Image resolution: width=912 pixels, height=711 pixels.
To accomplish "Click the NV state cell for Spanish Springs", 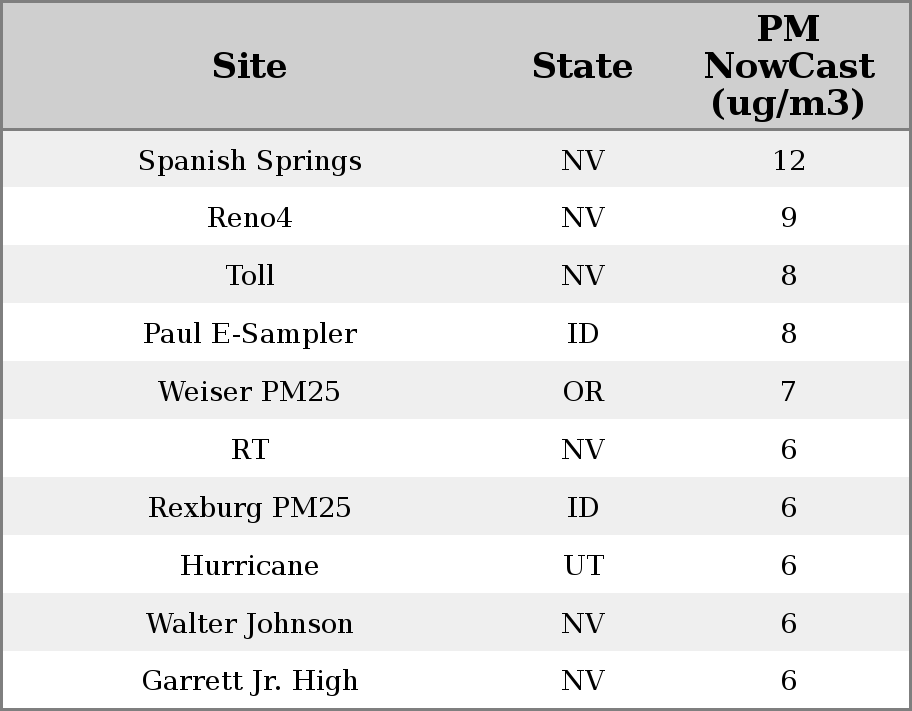I will point(582,161).
